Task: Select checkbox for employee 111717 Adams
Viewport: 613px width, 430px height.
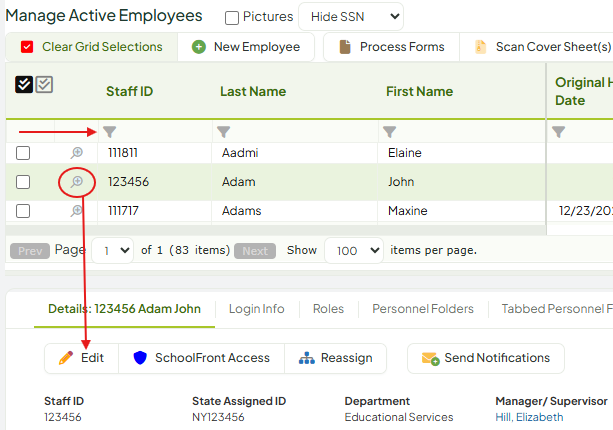Action: tap(23, 211)
